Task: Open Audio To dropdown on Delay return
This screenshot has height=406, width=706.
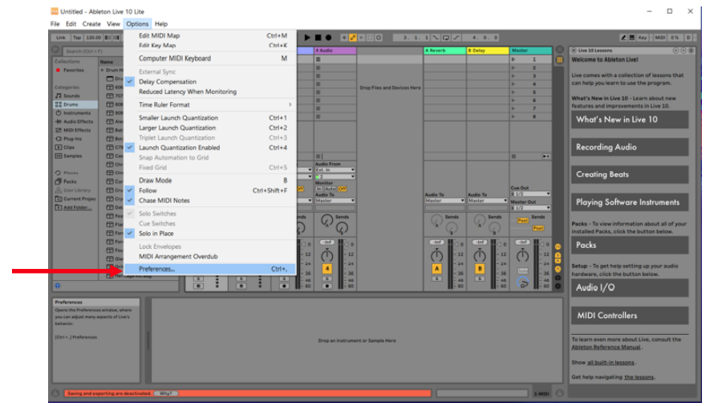Action: (x=488, y=200)
